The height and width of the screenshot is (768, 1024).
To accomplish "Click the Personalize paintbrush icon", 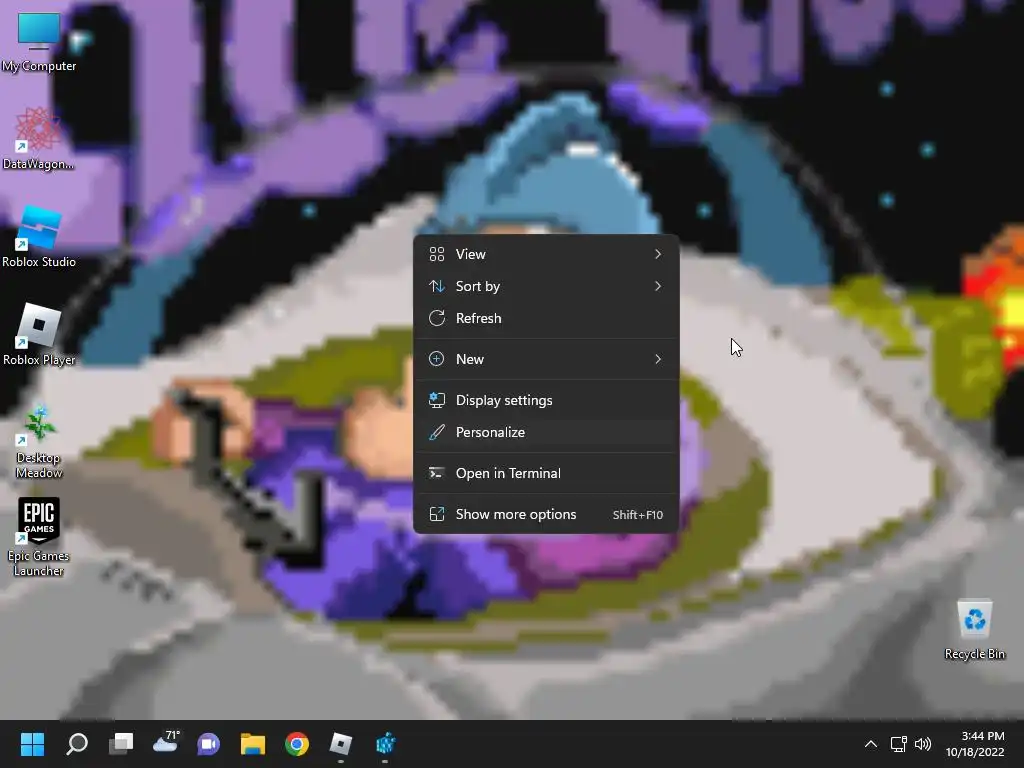I will pyautogui.click(x=437, y=432).
